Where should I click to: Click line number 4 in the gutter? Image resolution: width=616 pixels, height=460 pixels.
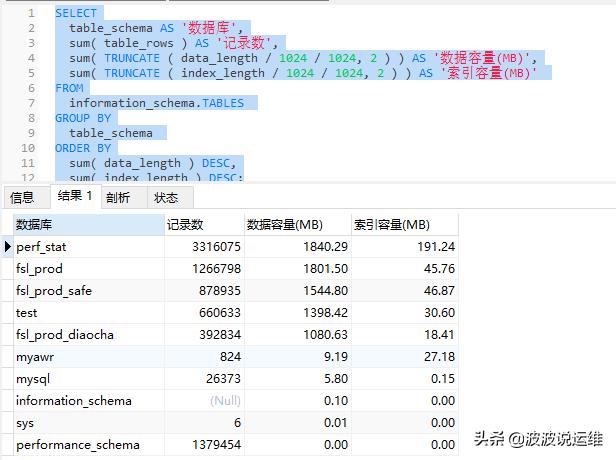point(31,58)
